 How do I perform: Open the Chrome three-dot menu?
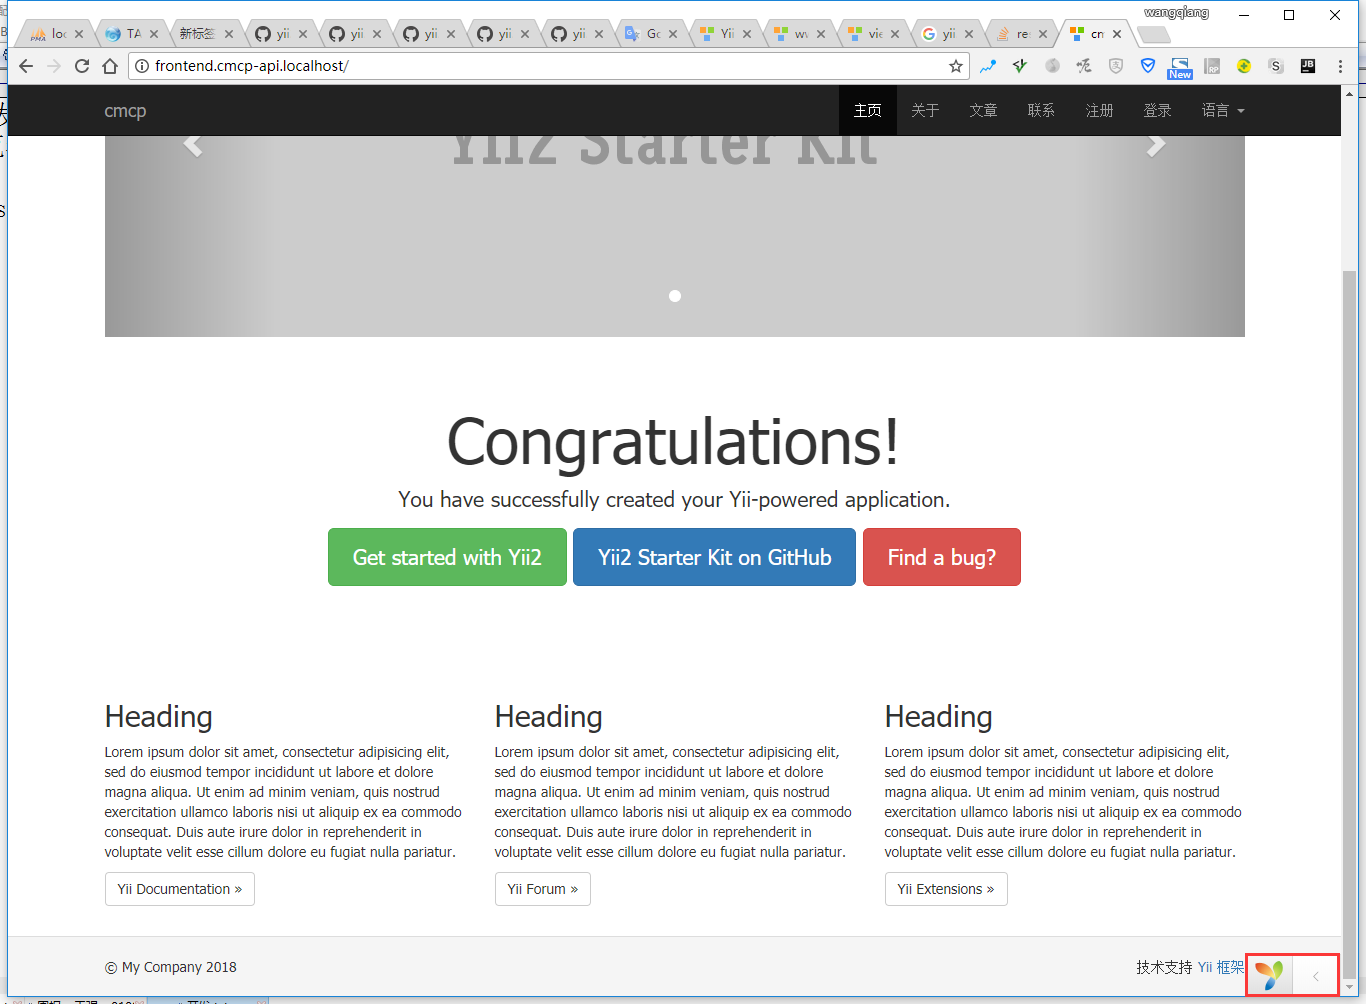[1340, 66]
